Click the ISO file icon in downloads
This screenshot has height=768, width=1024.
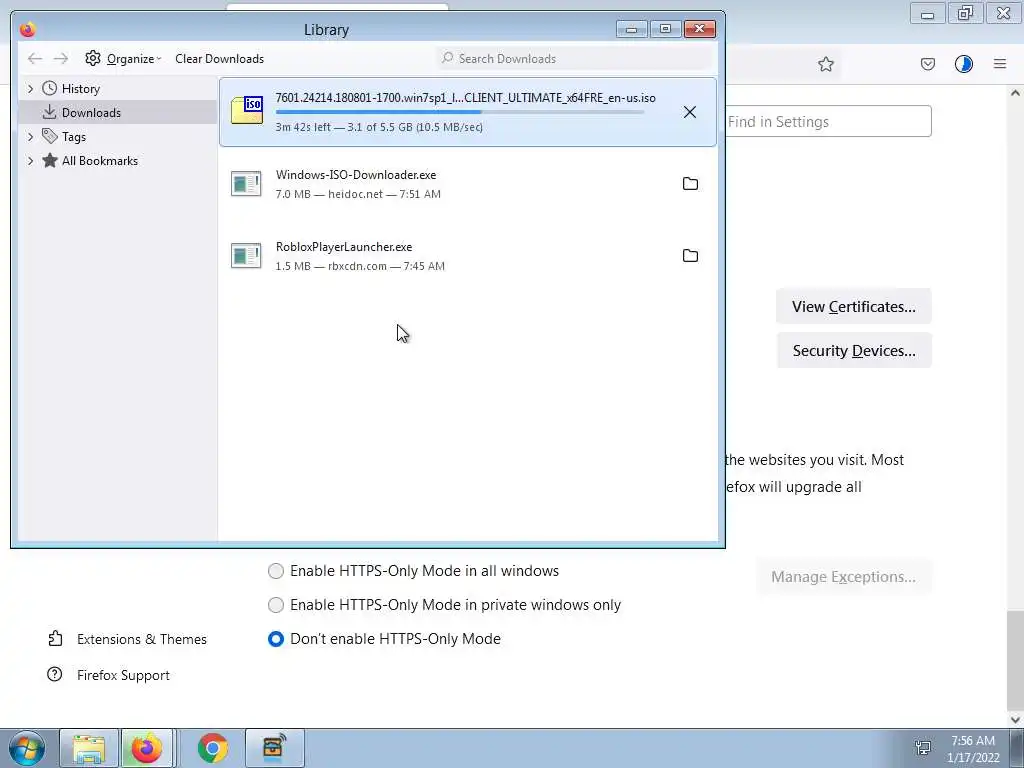click(x=246, y=110)
